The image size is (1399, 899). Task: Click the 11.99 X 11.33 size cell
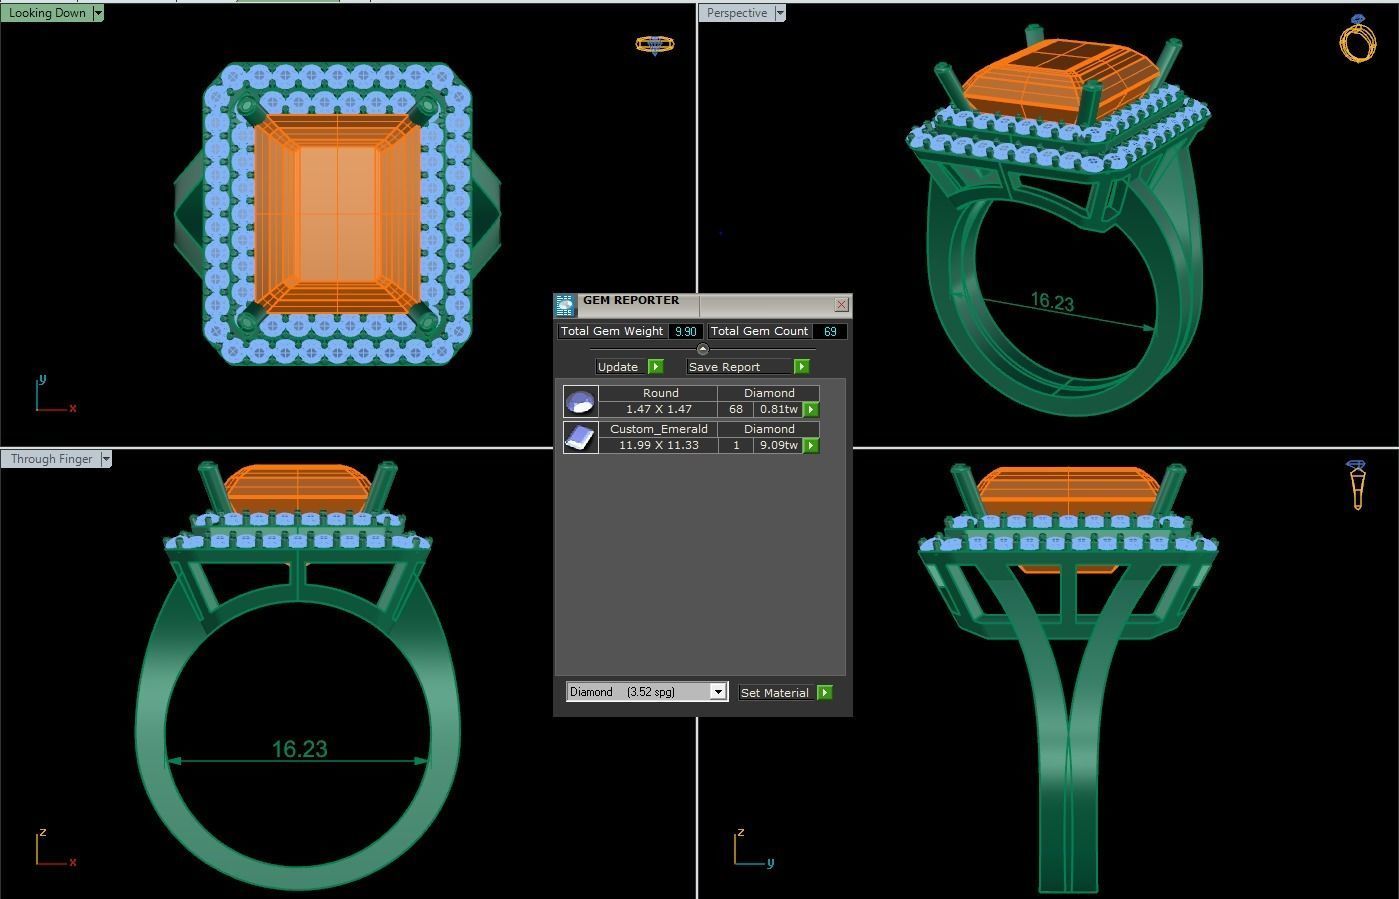(x=659, y=445)
